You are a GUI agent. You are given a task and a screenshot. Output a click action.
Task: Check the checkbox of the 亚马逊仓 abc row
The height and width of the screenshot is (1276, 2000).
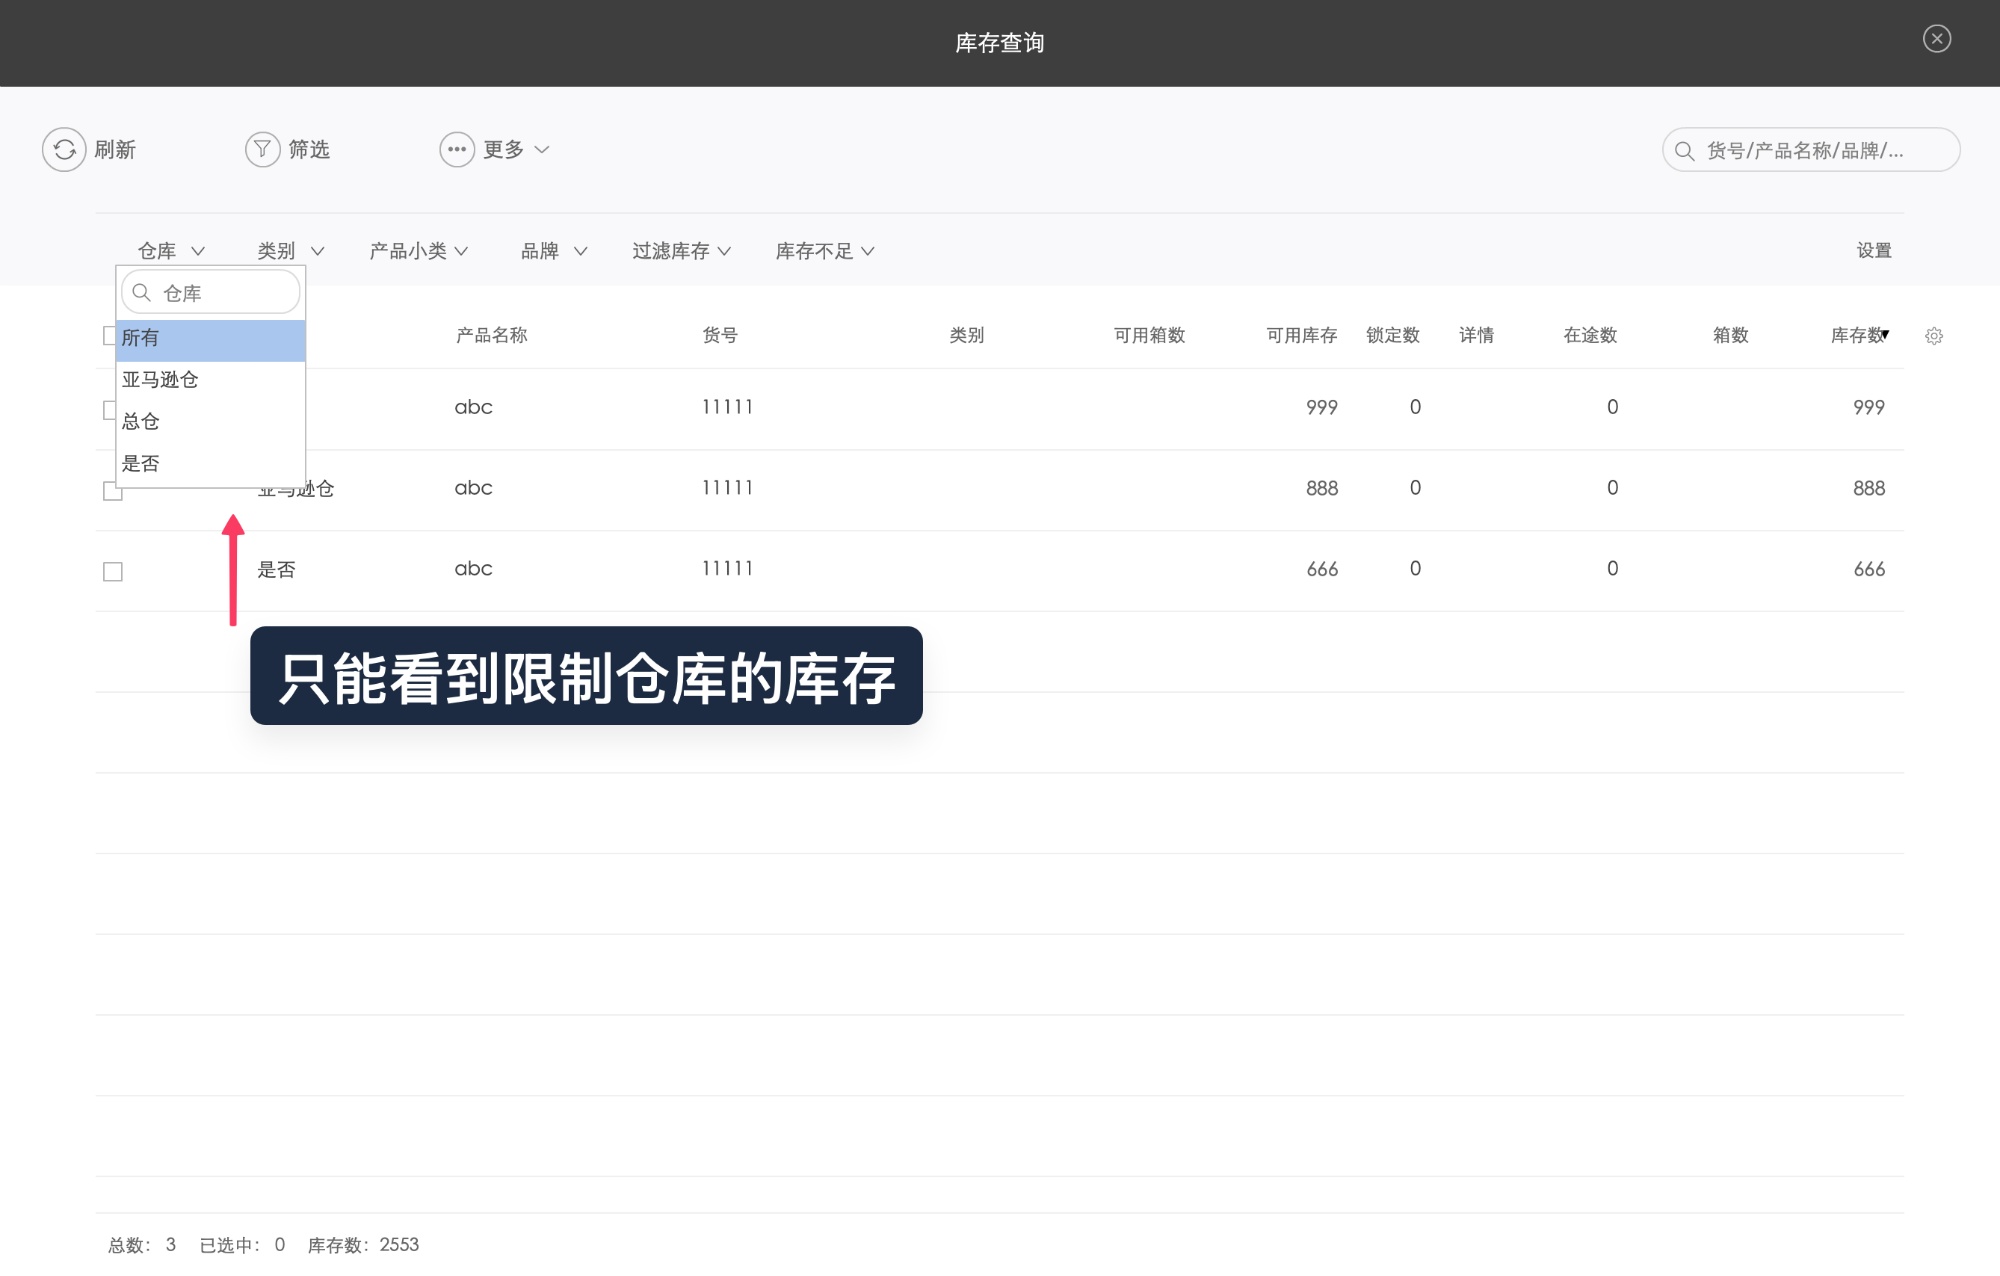[113, 490]
